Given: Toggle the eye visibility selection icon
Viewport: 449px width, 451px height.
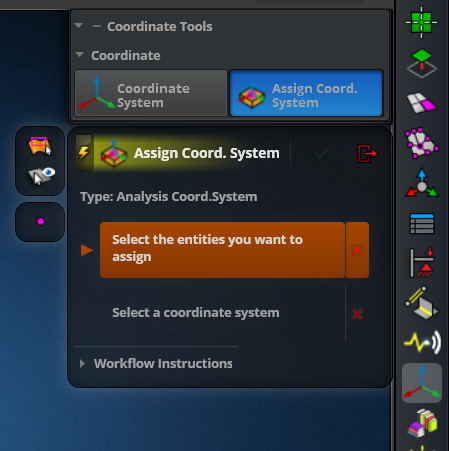Looking at the screenshot, I should [x=41, y=175].
